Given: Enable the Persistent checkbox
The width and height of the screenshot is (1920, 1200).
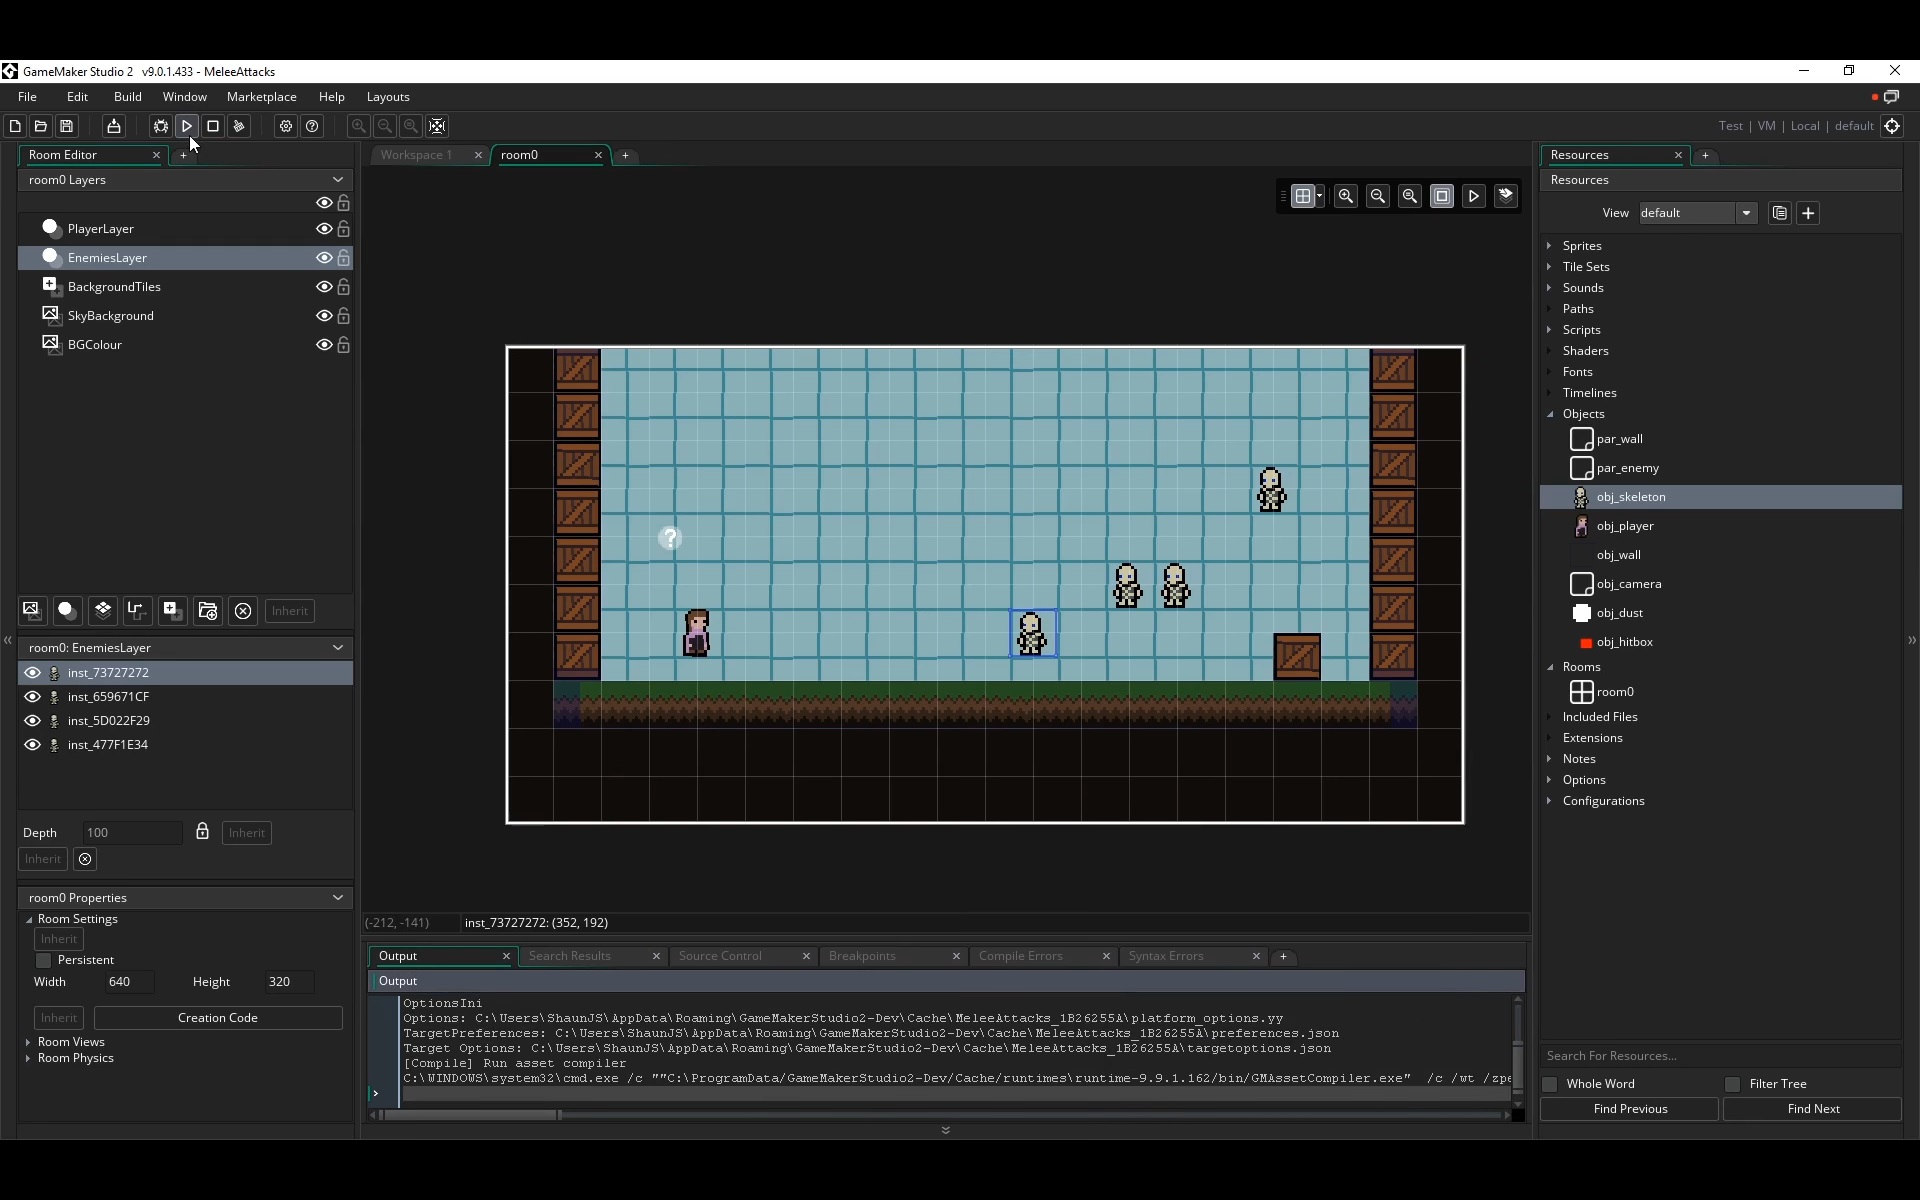Looking at the screenshot, I should [44, 960].
